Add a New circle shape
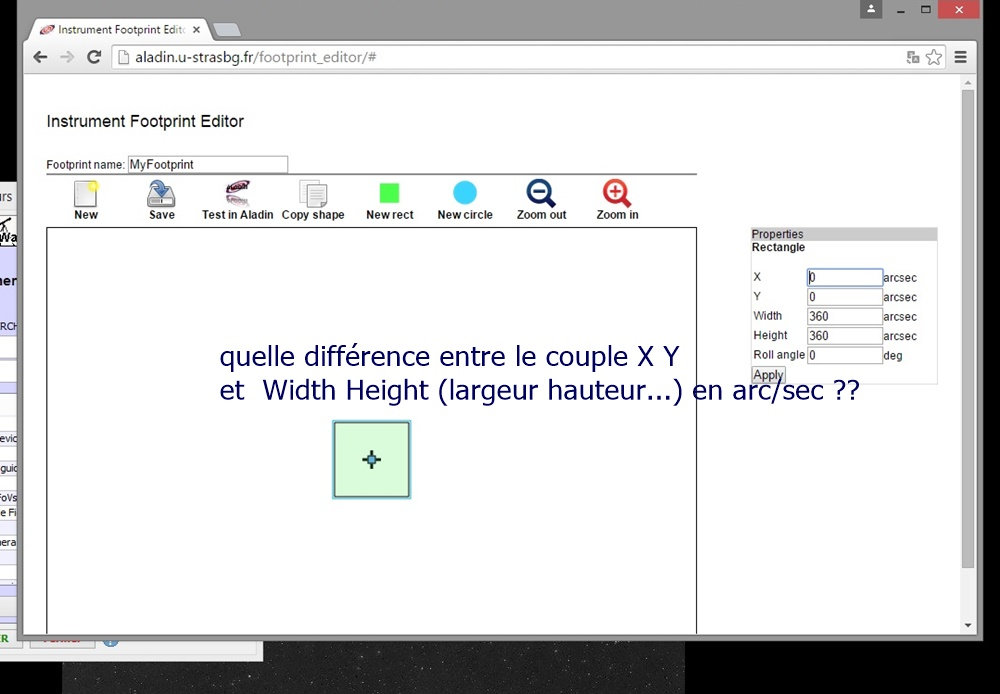This screenshot has width=1000, height=694. coord(465,193)
